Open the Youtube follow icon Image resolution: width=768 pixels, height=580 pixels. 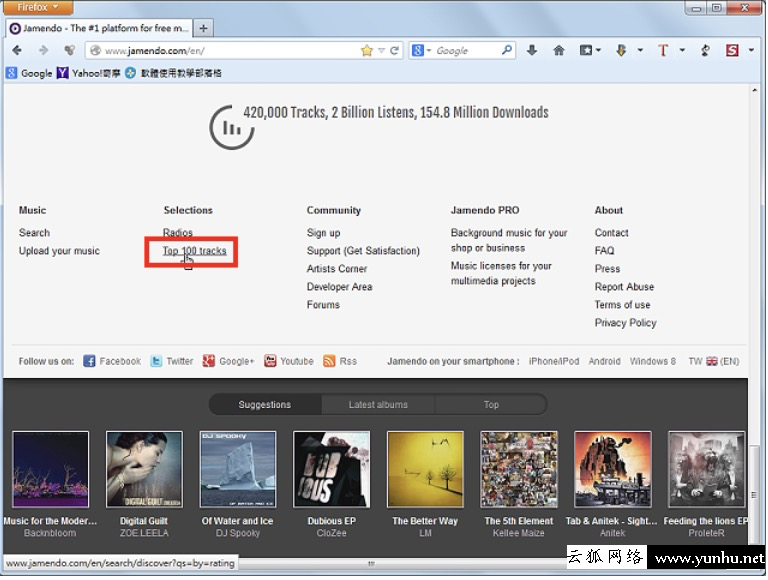pyautogui.click(x=270, y=361)
